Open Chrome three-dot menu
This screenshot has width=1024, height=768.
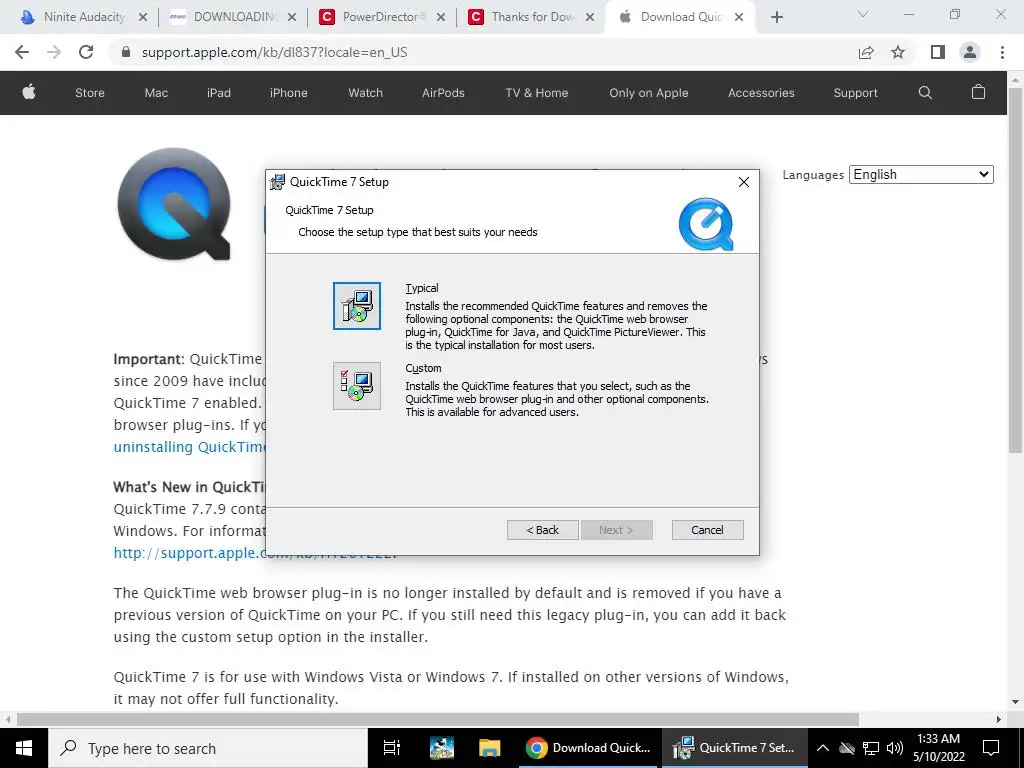pyautogui.click(x=1002, y=52)
